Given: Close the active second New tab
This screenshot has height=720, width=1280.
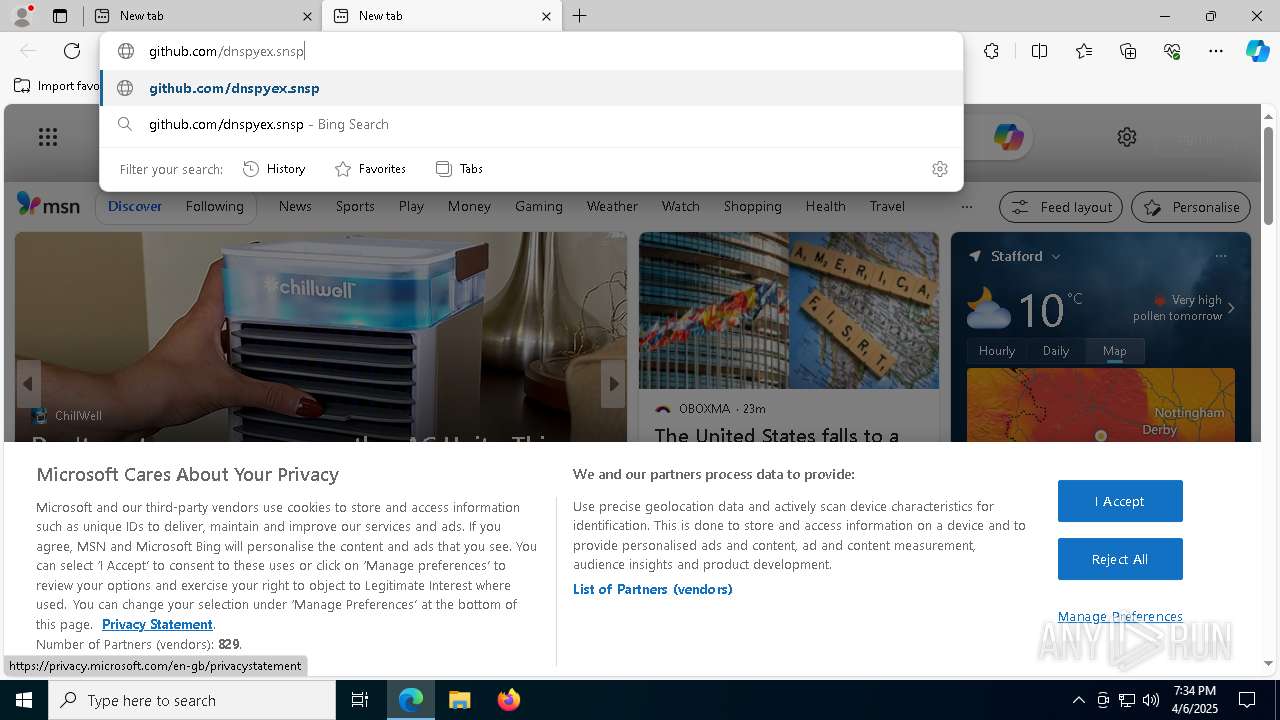Looking at the screenshot, I should point(546,16).
